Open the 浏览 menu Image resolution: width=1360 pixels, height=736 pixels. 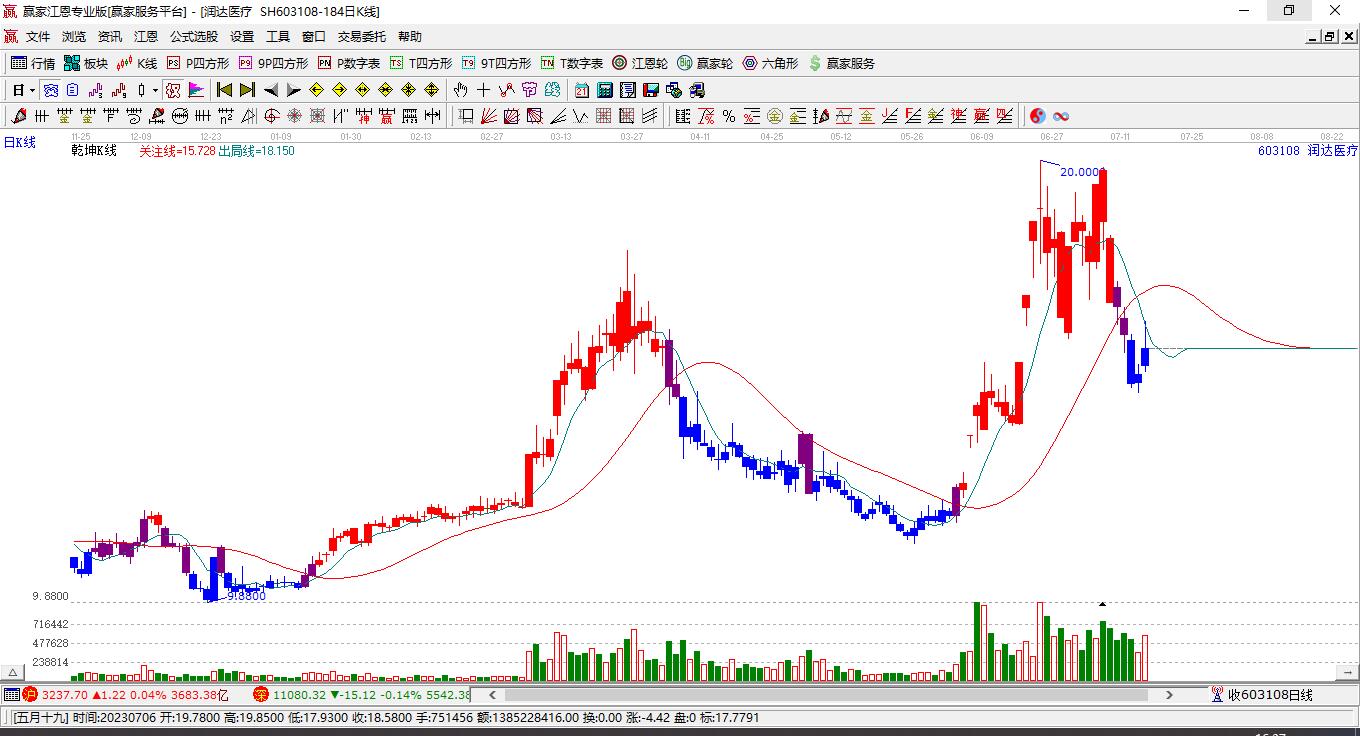[x=74, y=37]
